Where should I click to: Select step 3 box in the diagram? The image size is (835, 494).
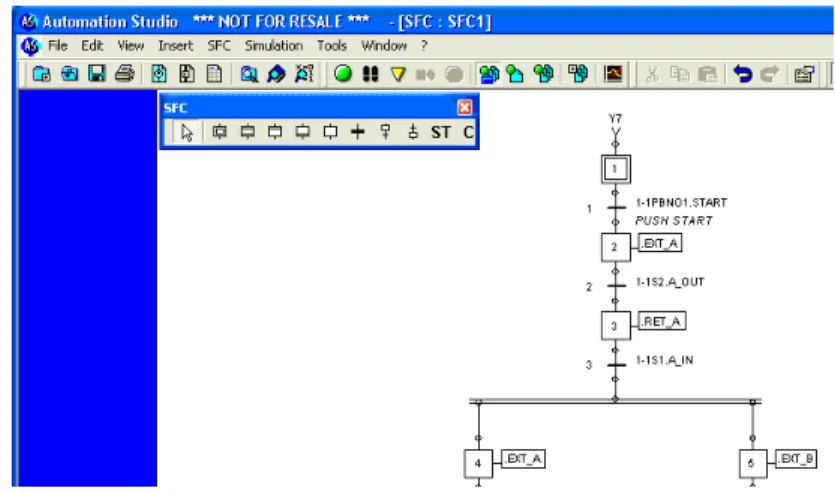[616, 325]
